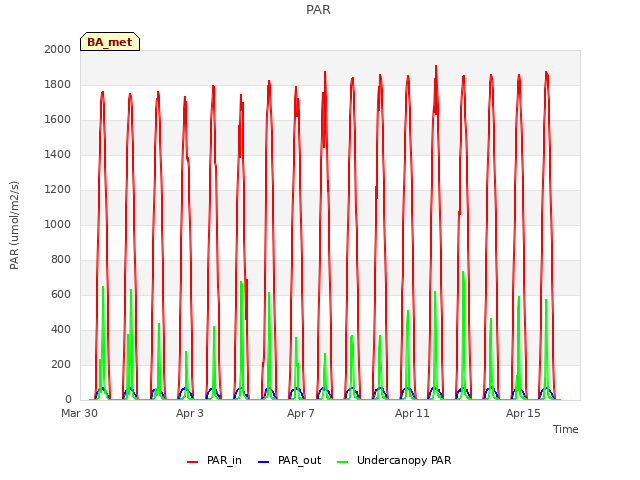This screenshot has height=480, width=640.
Task: Click the 0 y-axis tick label
Action: [68, 399]
